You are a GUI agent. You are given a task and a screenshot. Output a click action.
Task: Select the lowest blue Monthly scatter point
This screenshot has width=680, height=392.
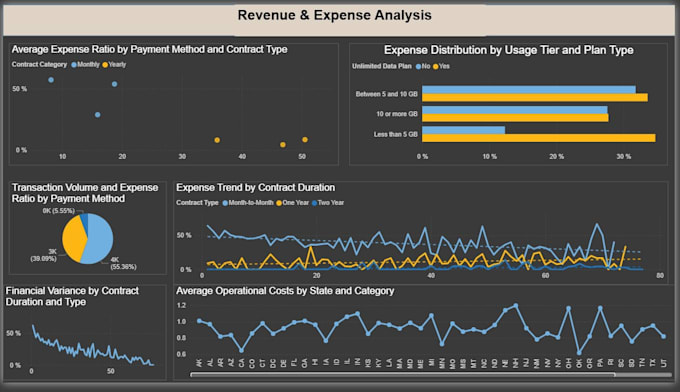click(98, 115)
